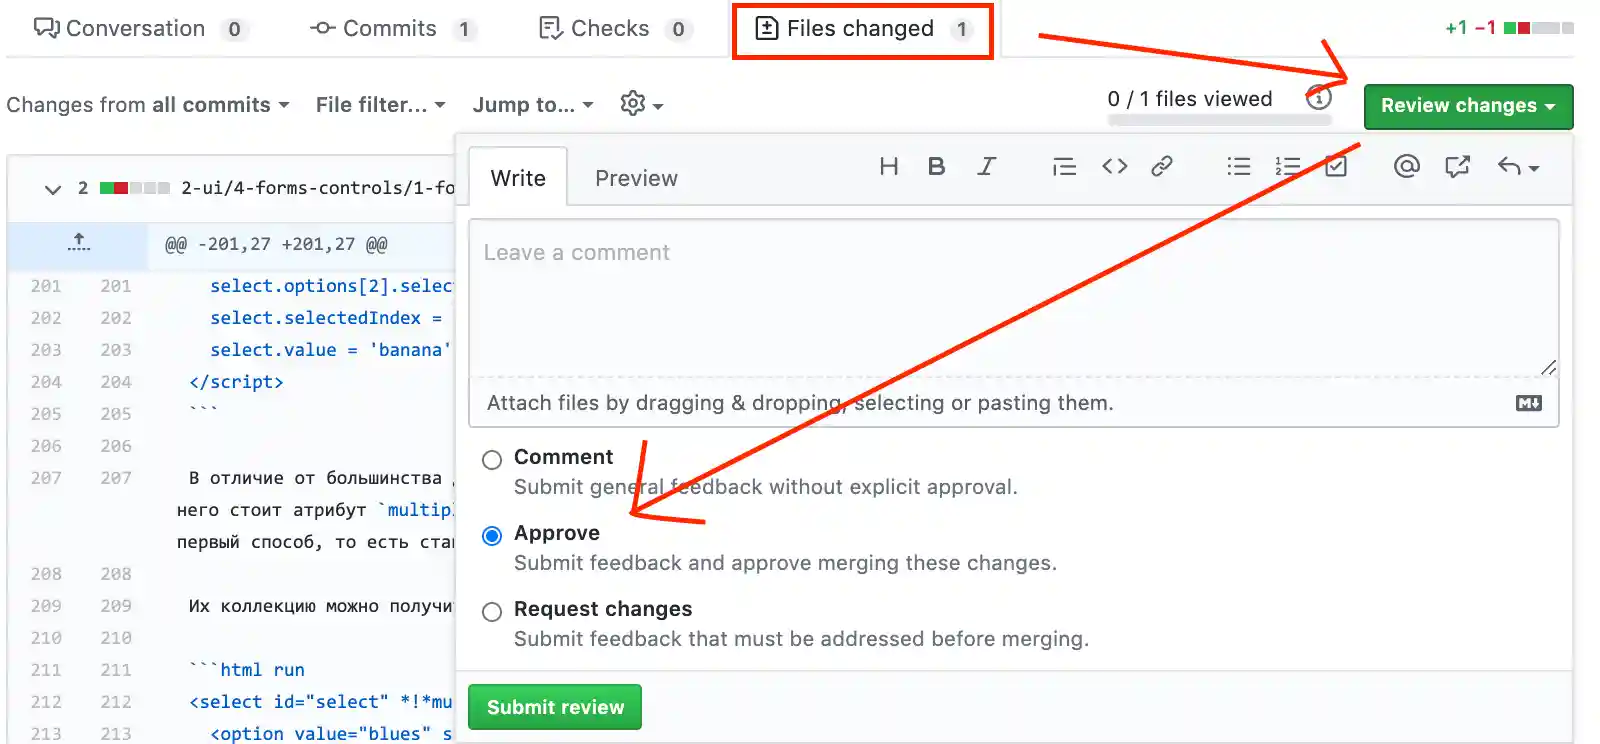Select the Comment radio option
This screenshot has height=744, width=1600.
[492, 460]
